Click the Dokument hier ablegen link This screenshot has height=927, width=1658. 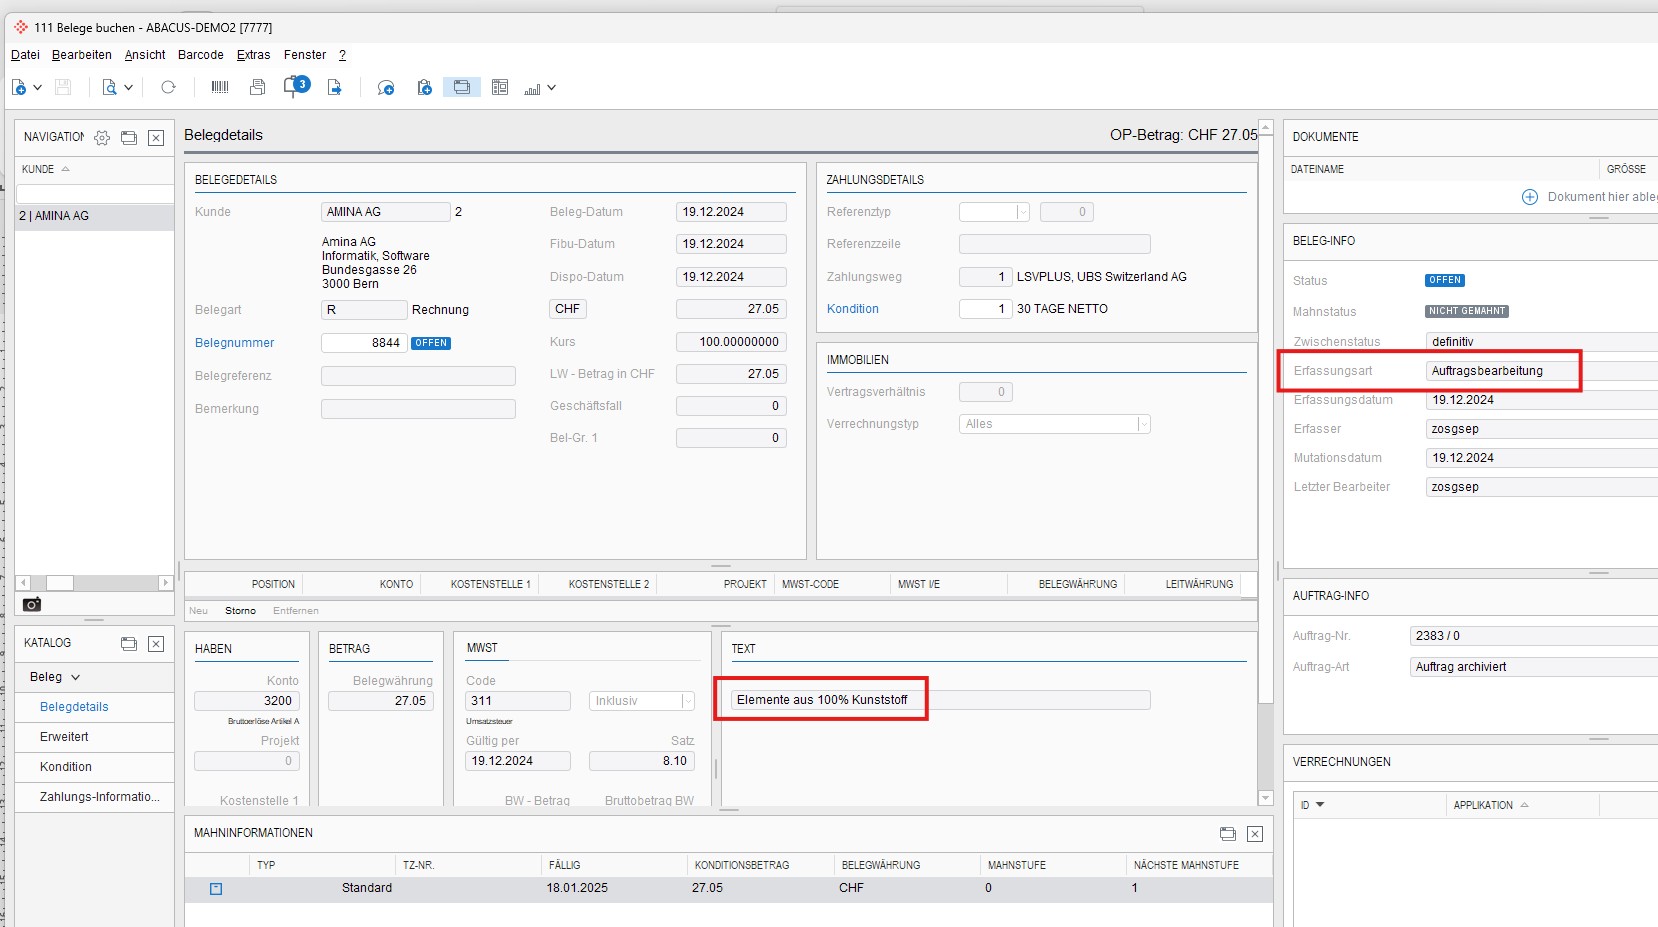click(1602, 197)
